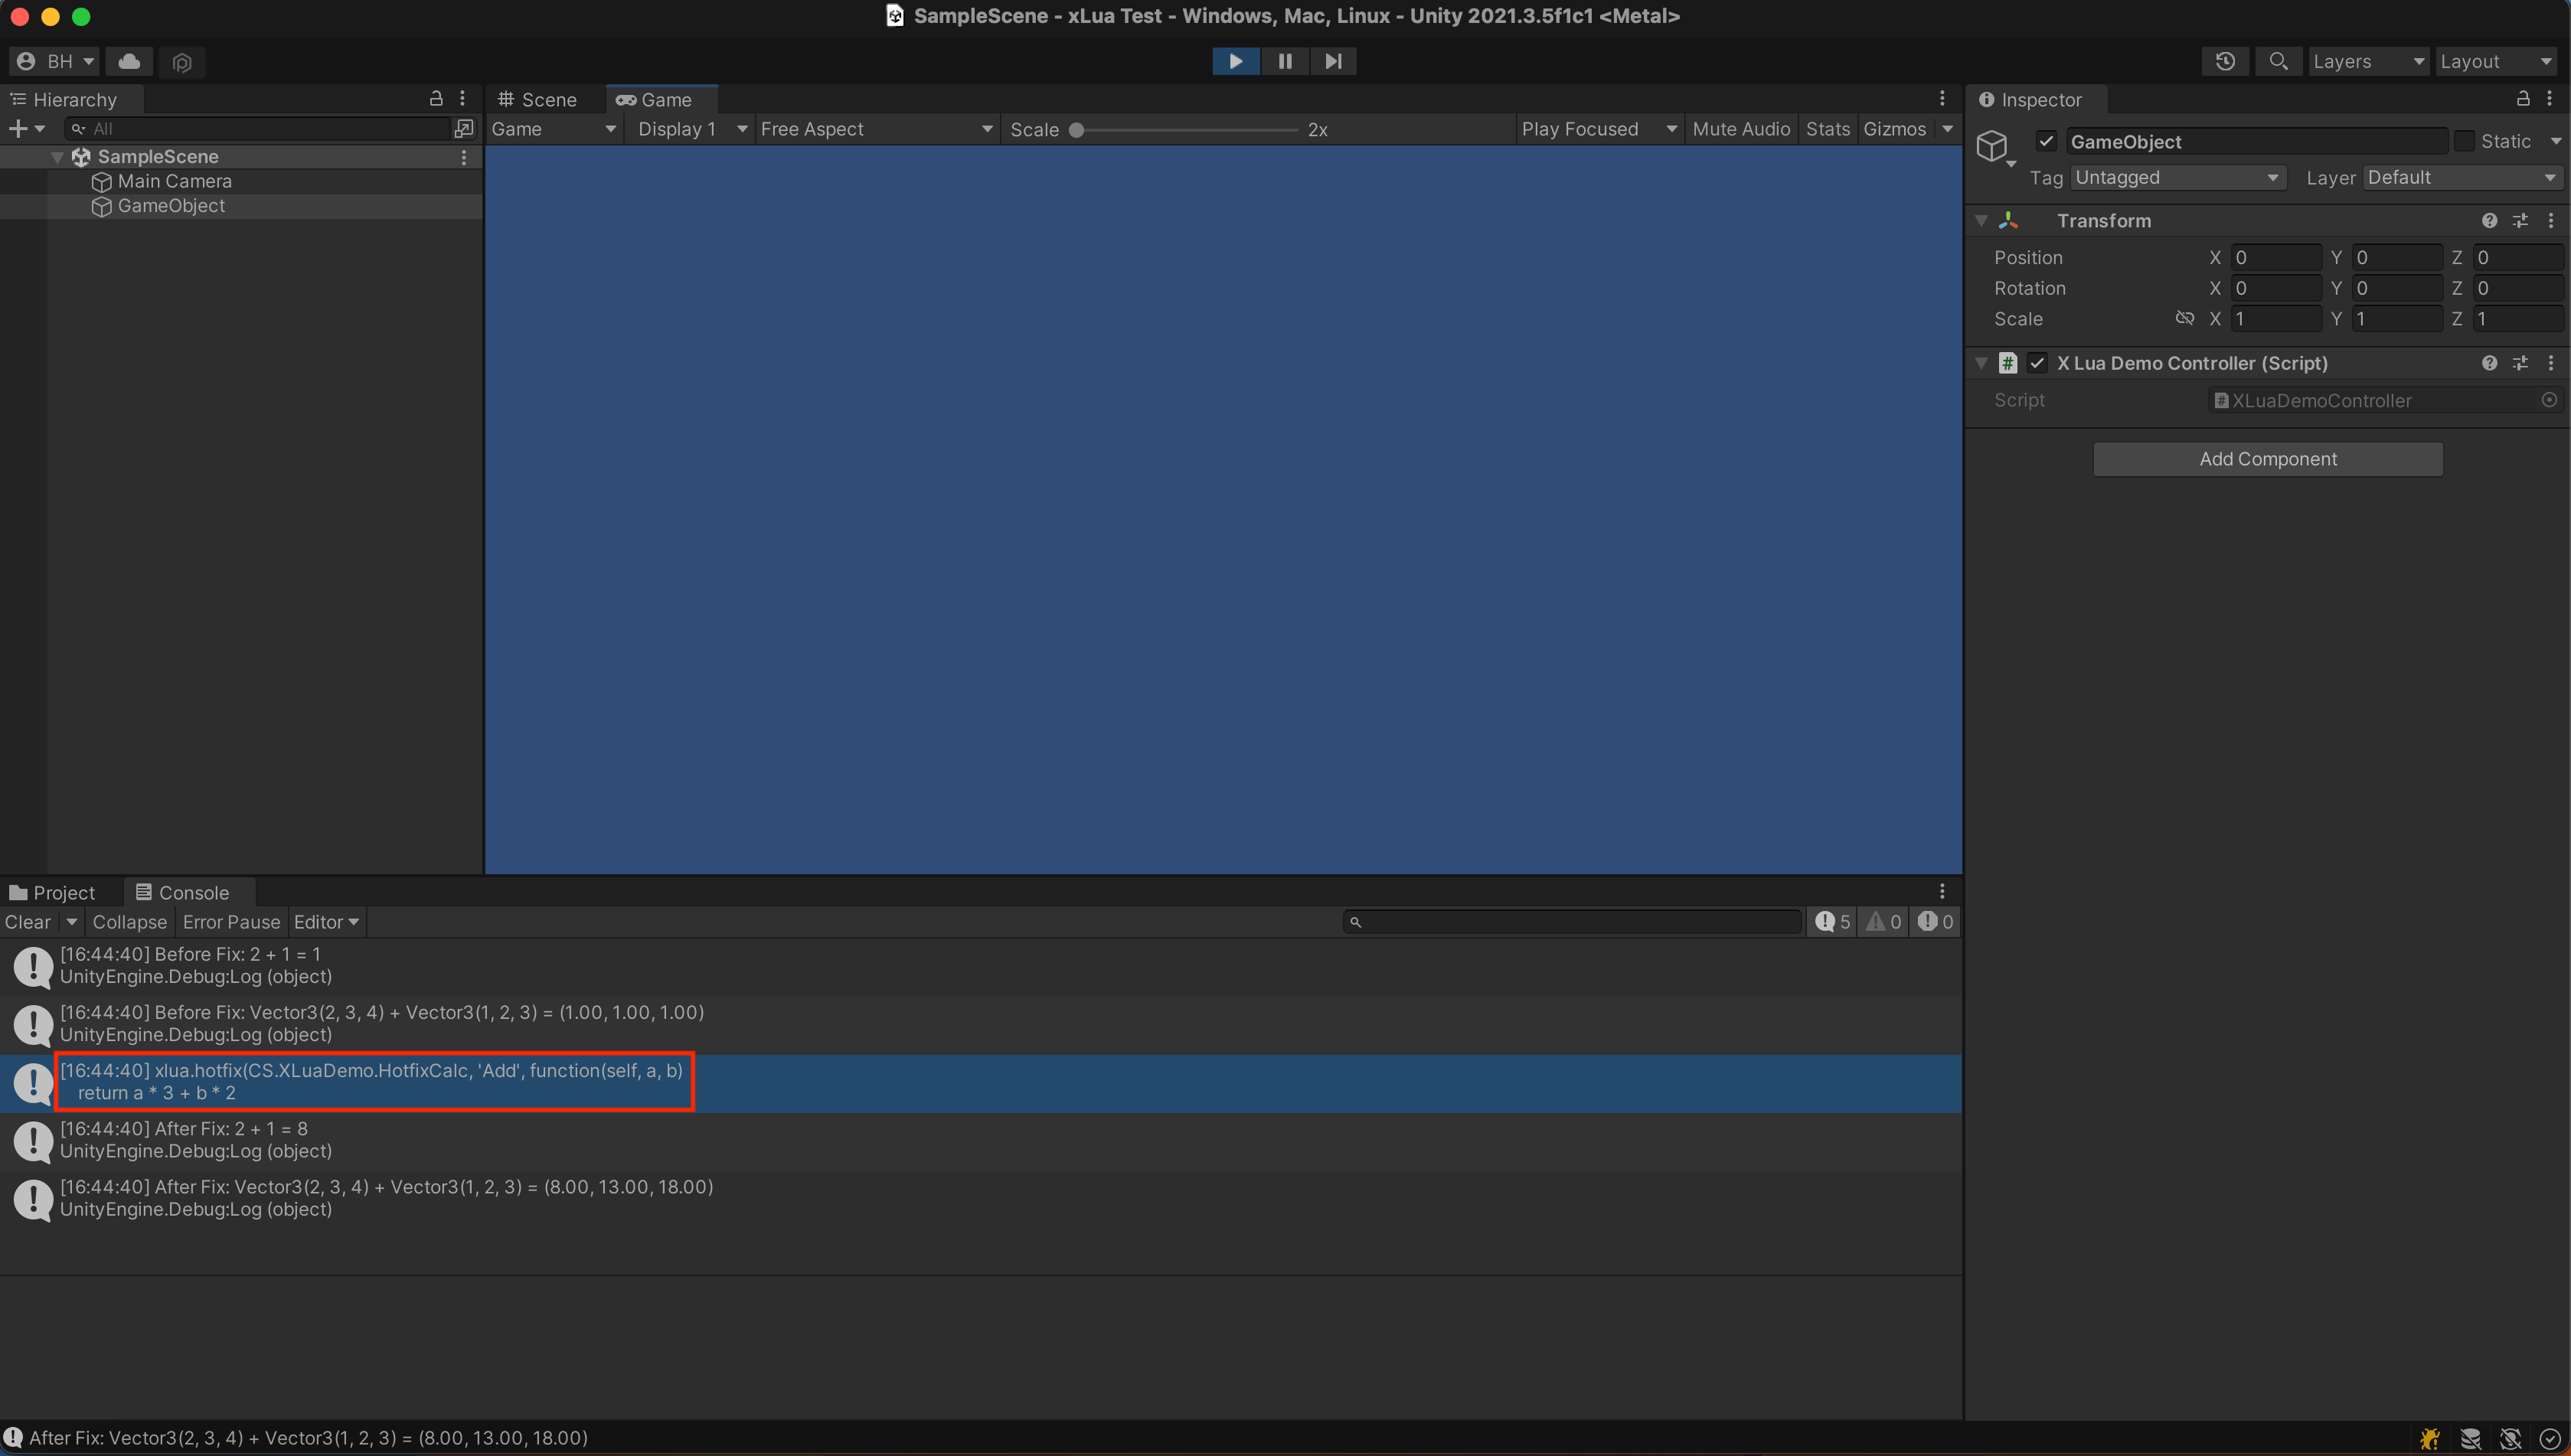This screenshot has height=1456, width=2571.
Task: Disable X Lua Demo Controller script checkbox
Action: [x=2037, y=363]
